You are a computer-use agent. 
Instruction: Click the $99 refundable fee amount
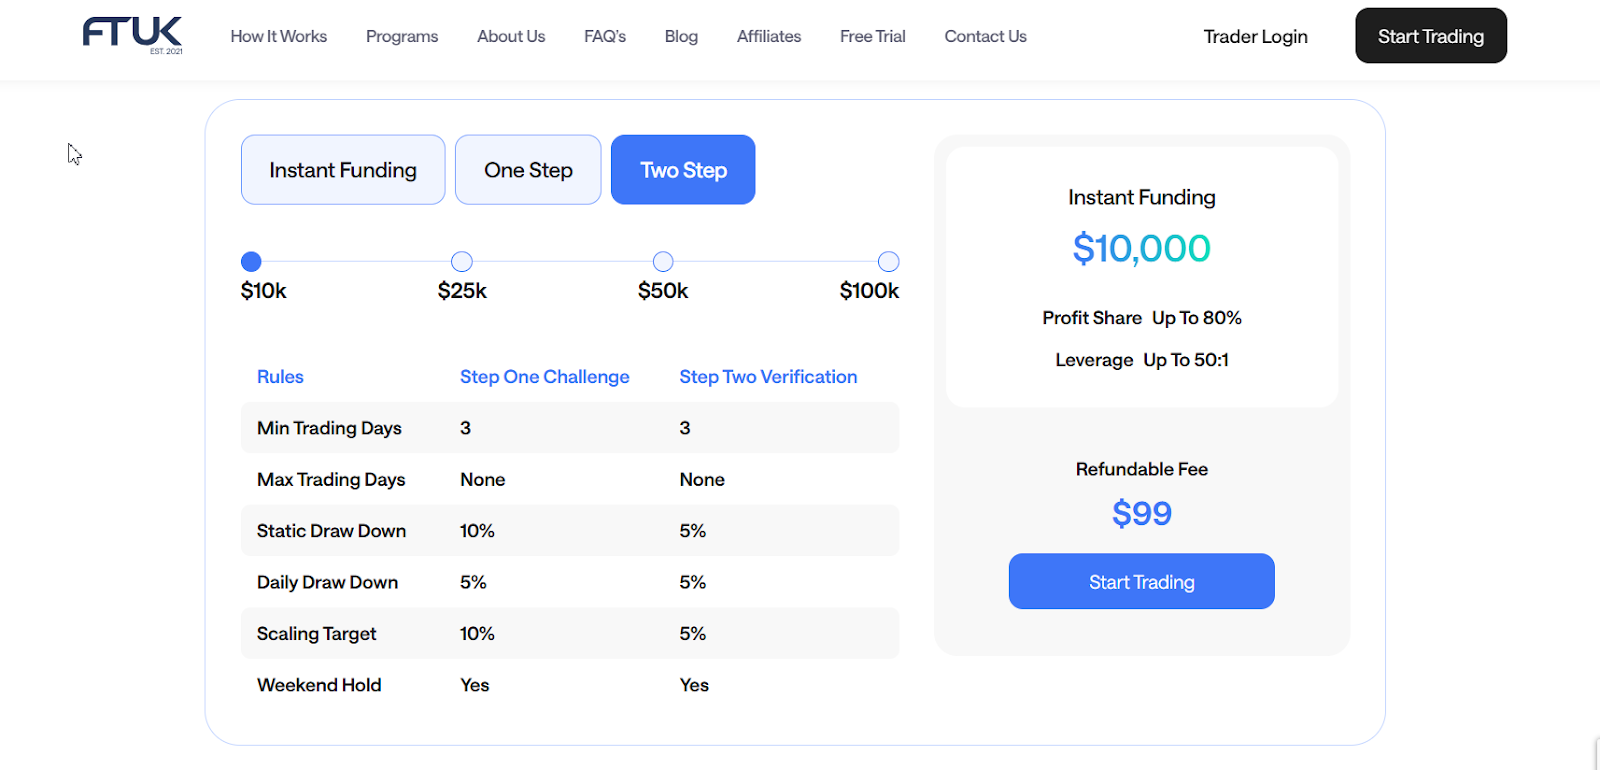[x=1141, y=514]
